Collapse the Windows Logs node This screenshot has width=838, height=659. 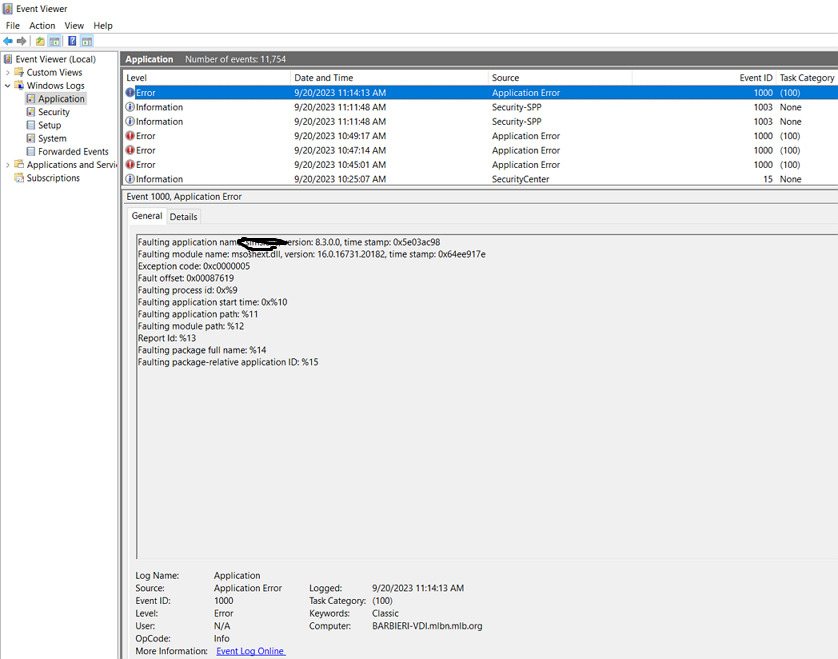pos(8,86)
